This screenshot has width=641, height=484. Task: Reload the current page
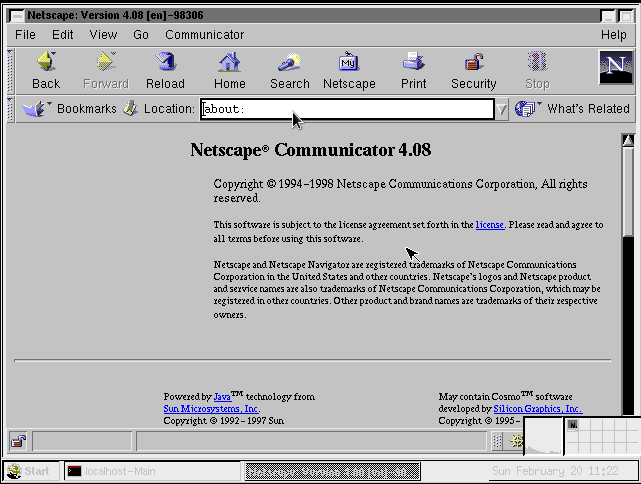coord(165,70)
